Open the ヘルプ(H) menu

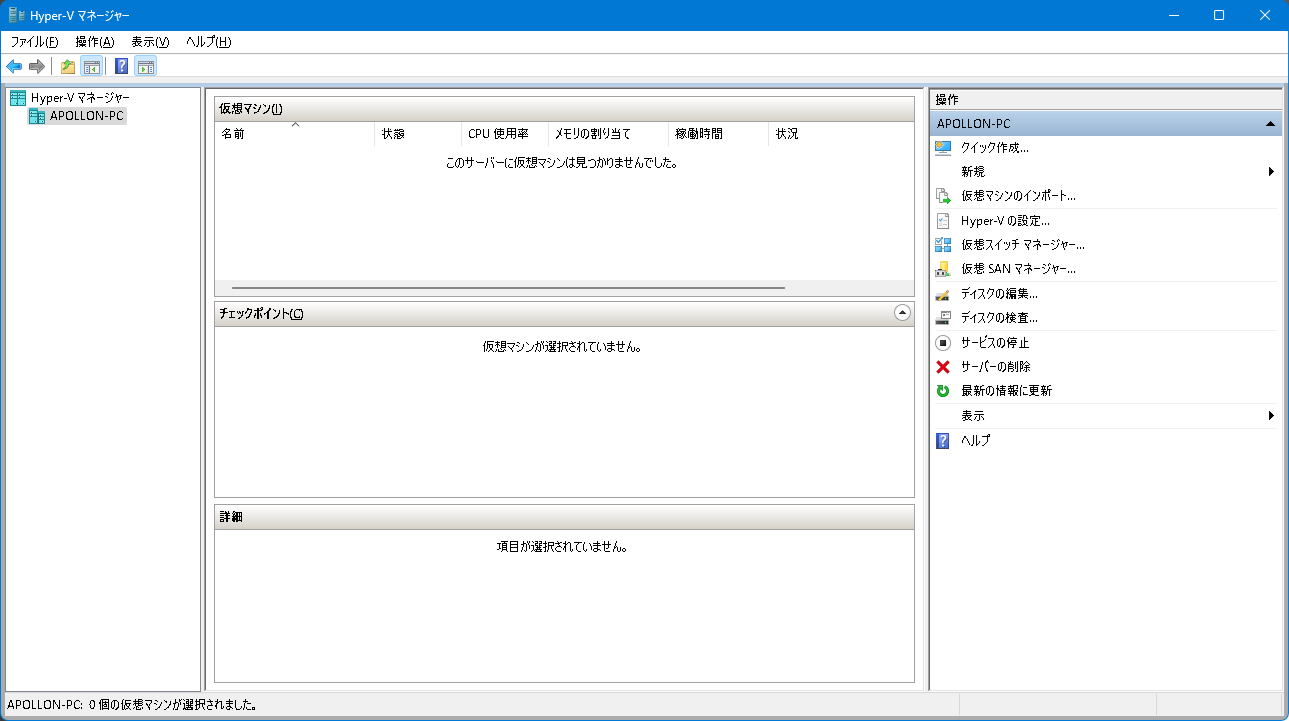click(x=209, y=42)
